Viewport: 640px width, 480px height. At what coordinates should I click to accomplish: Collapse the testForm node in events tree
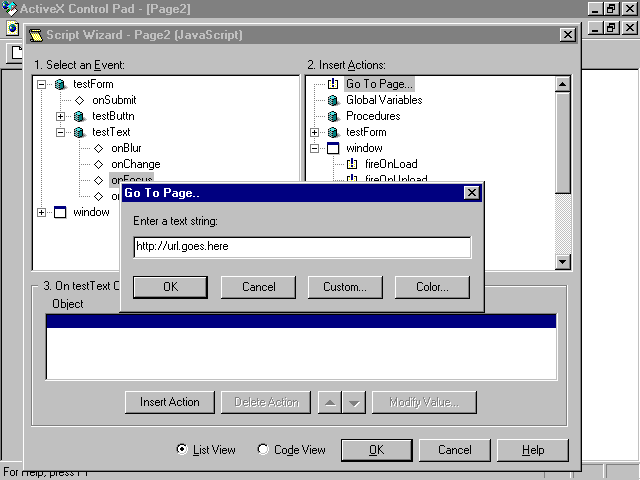pyautogui.click(x=42, y=84)
